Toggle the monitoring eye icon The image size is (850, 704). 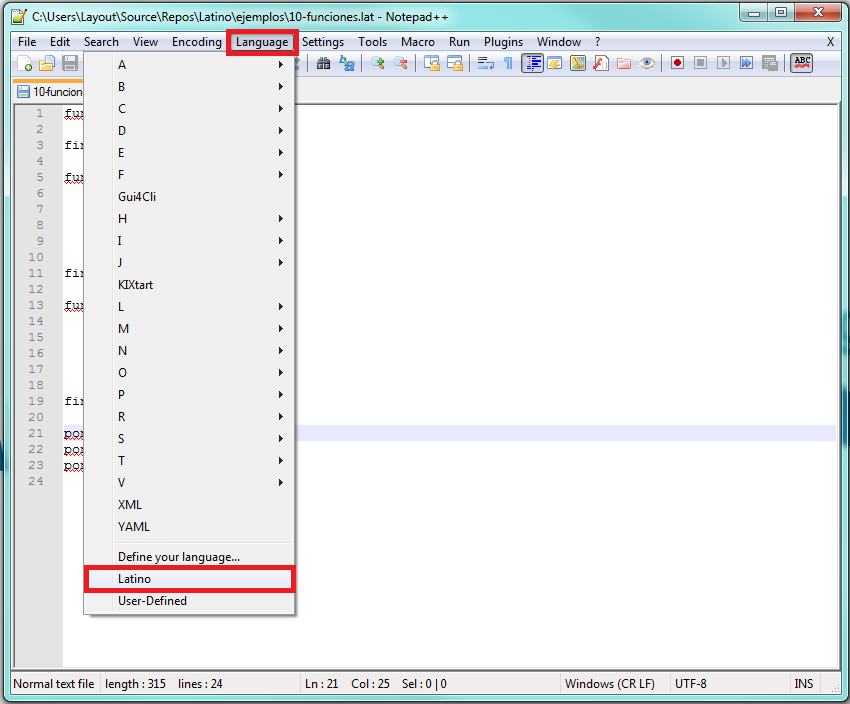[647, 63]
